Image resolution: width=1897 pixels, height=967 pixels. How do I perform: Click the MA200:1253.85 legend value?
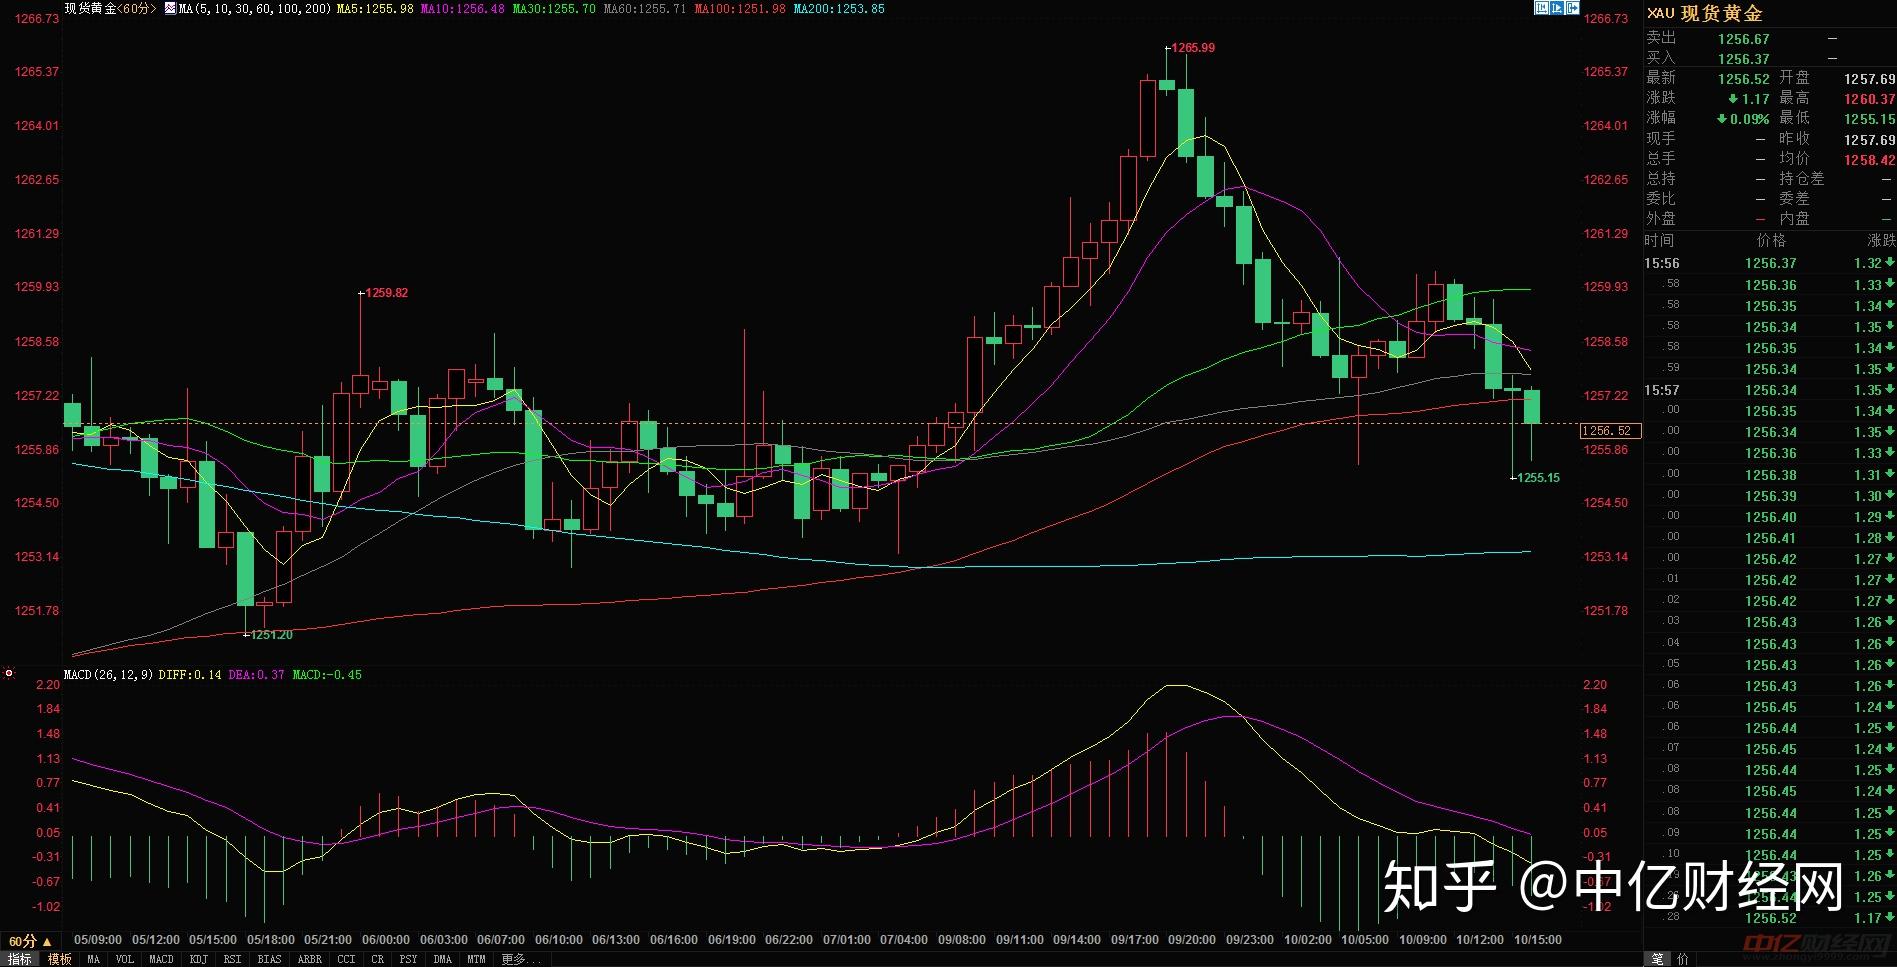pos(839,8)
